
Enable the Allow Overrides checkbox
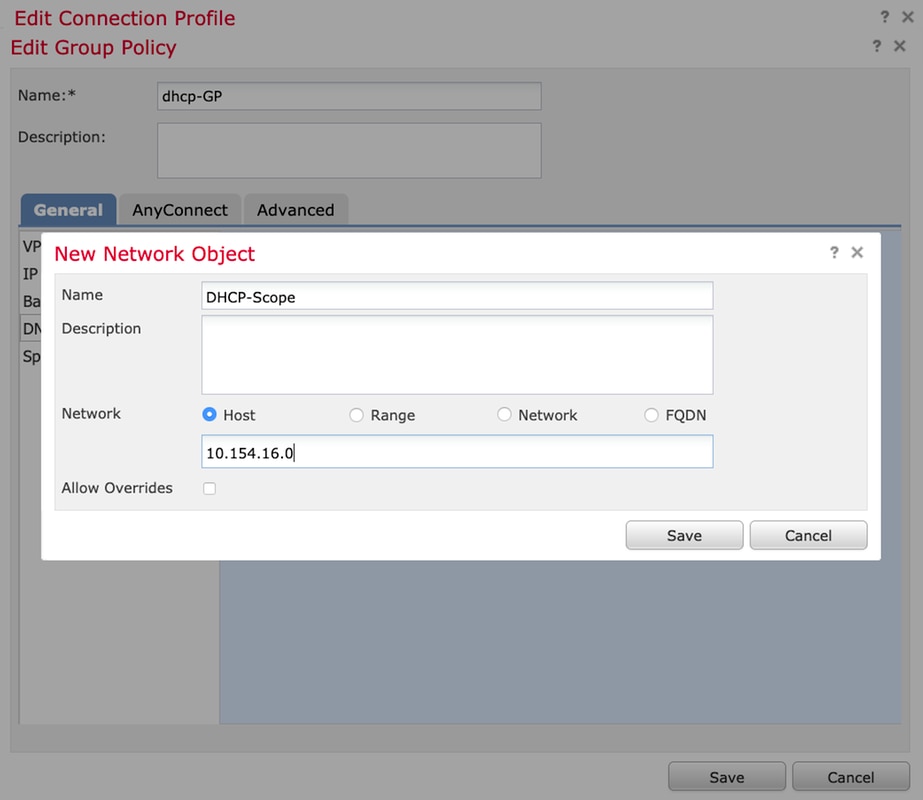pos(210,489)
